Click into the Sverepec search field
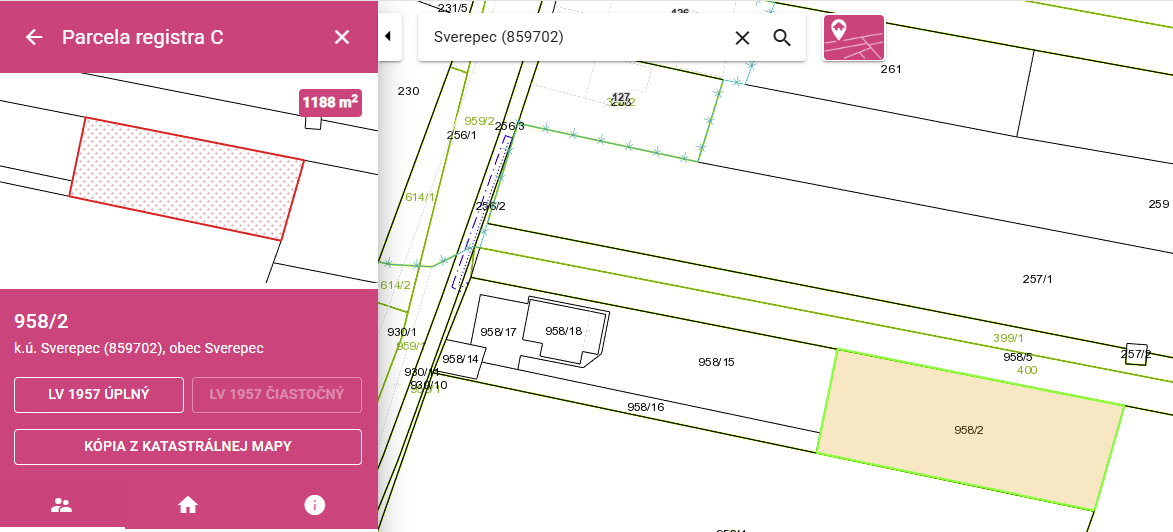This screenshot has width=1173, height=532. [572, 37]
